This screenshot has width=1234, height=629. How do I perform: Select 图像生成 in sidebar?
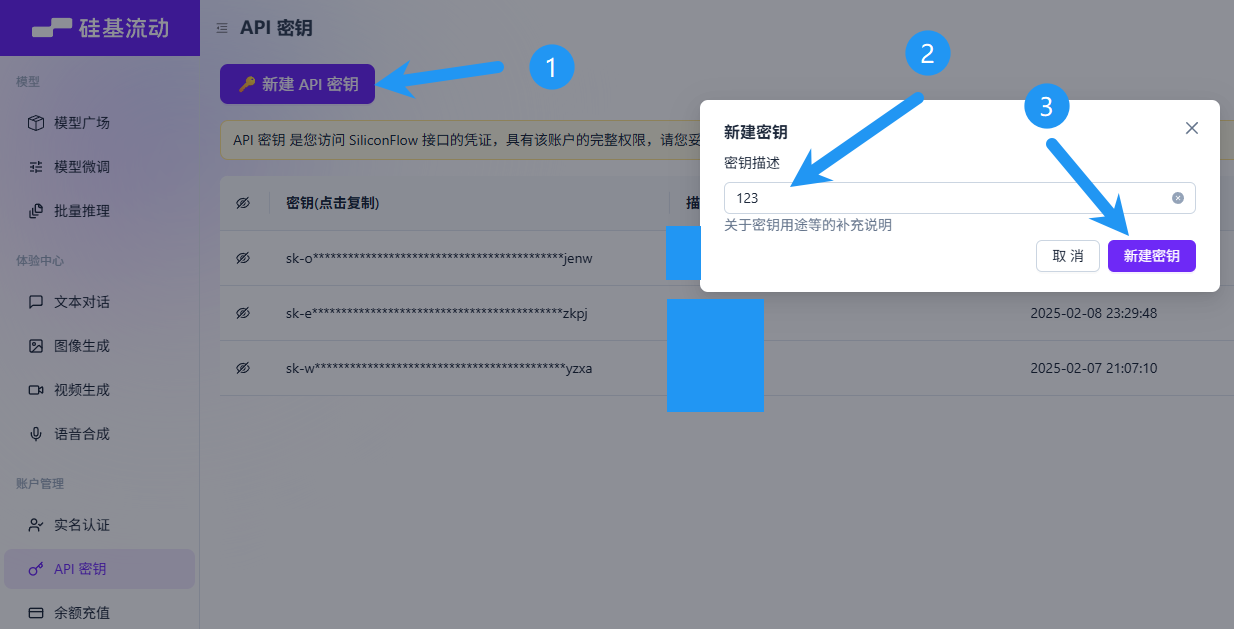tap(82, 346)
